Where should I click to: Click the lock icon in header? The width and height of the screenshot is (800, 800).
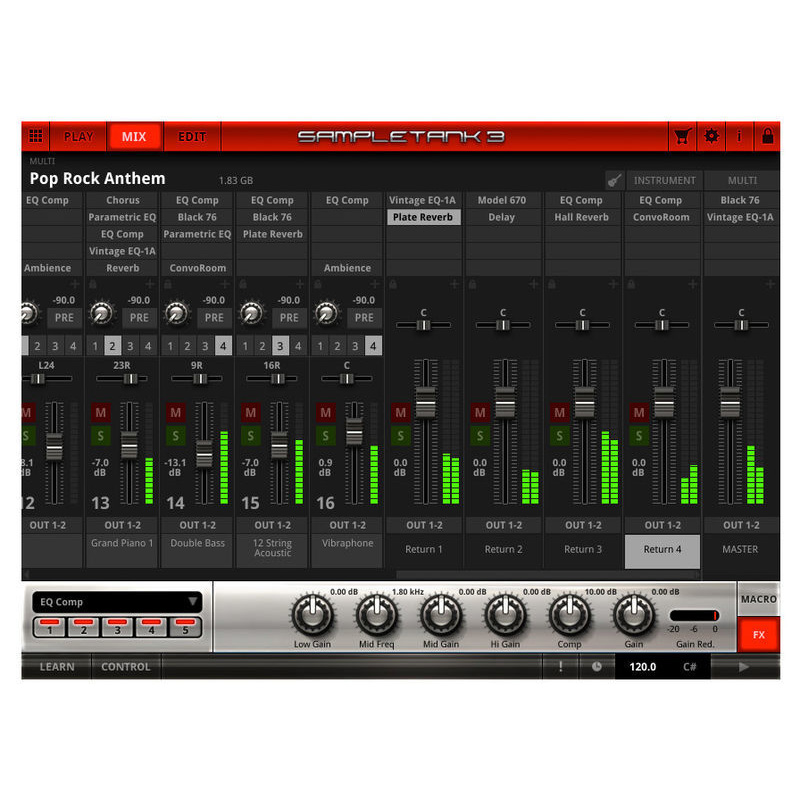pos(767,136)
